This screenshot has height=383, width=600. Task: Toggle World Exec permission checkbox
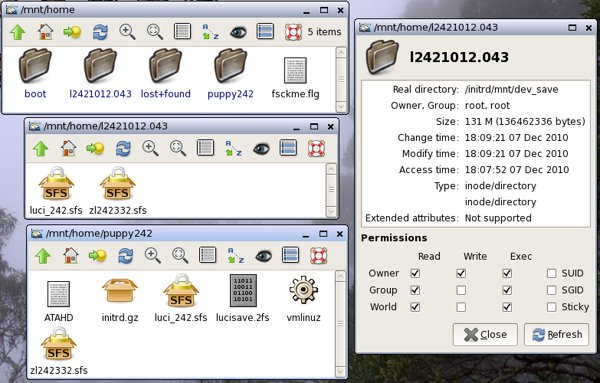pyautogui.click(x=507, y=307)
